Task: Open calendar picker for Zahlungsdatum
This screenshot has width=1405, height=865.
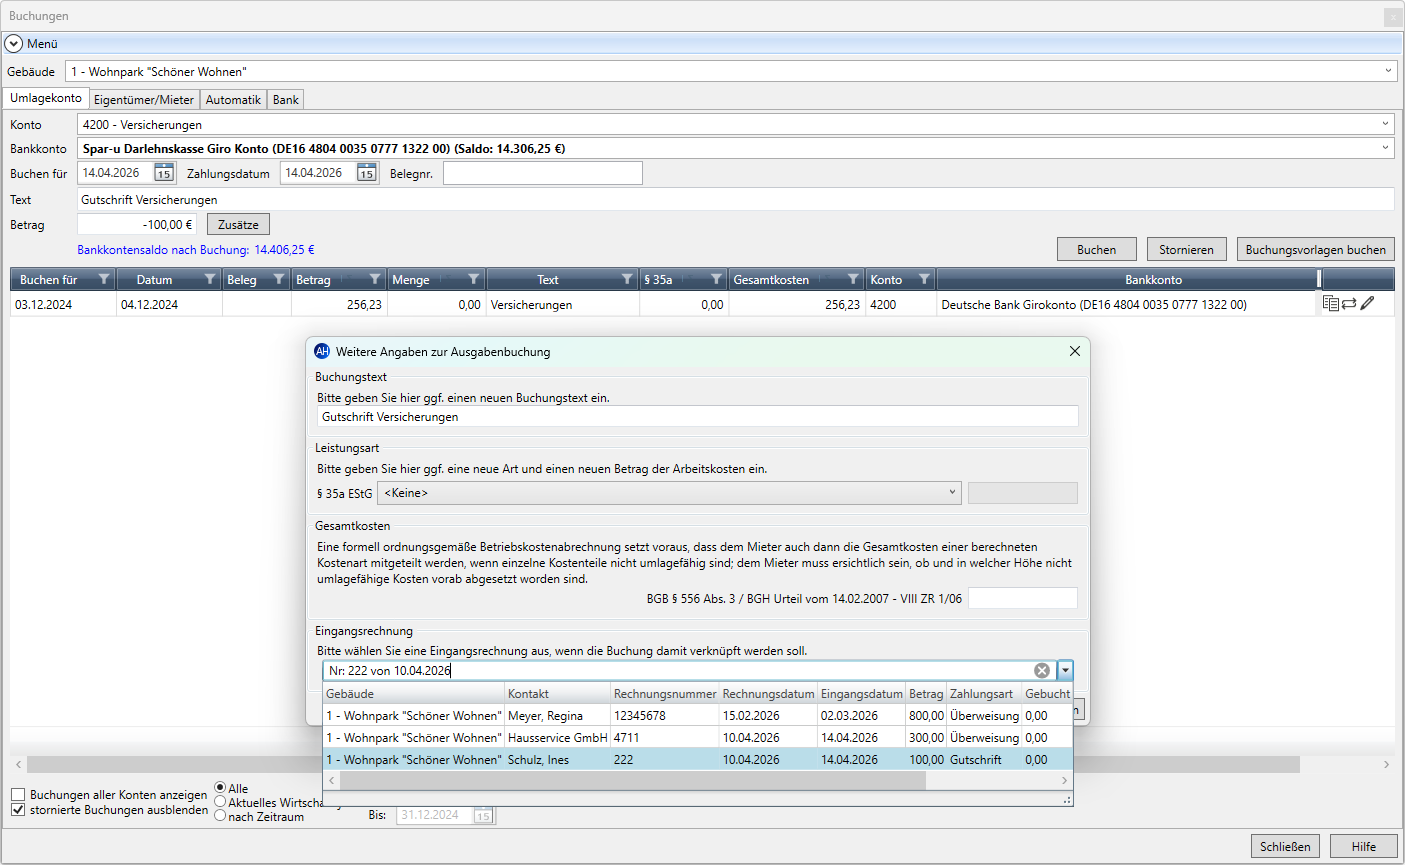Action: point(367,173)
